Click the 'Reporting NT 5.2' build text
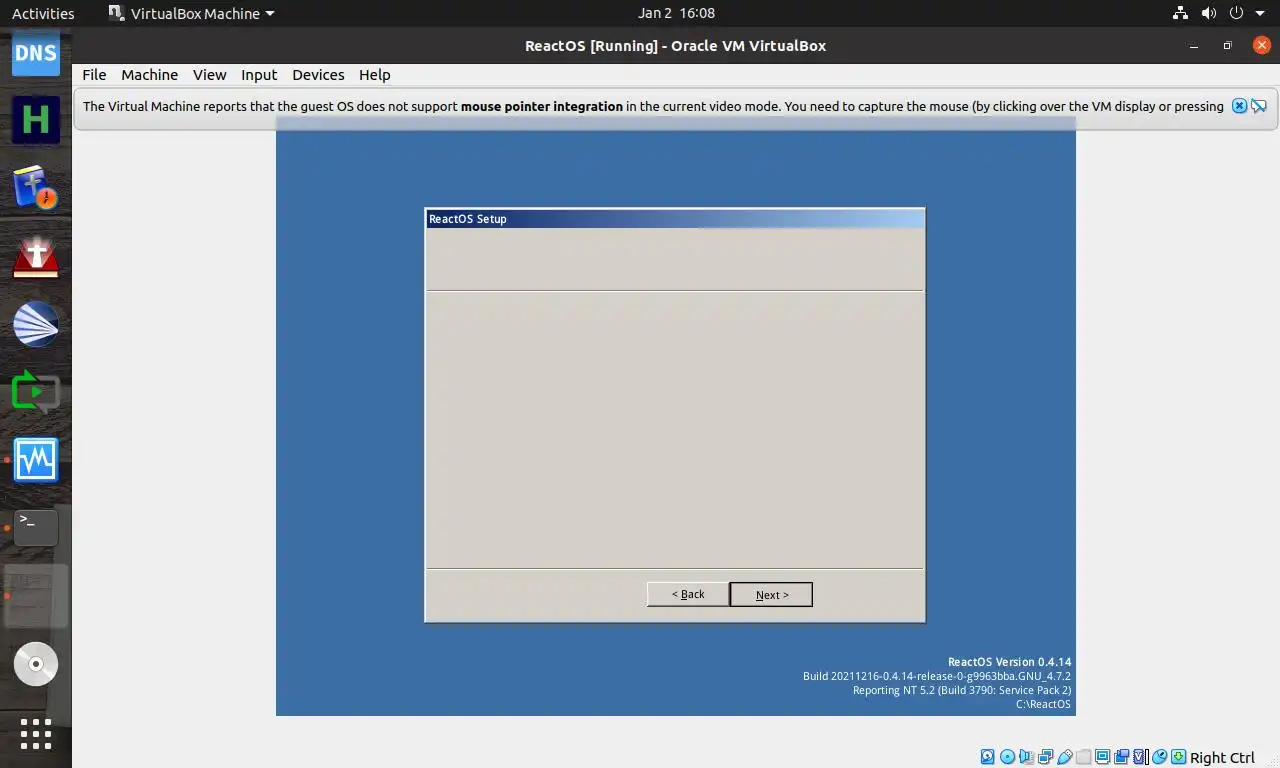Viewport: 1280px width, 768px height. coord(961,690)
